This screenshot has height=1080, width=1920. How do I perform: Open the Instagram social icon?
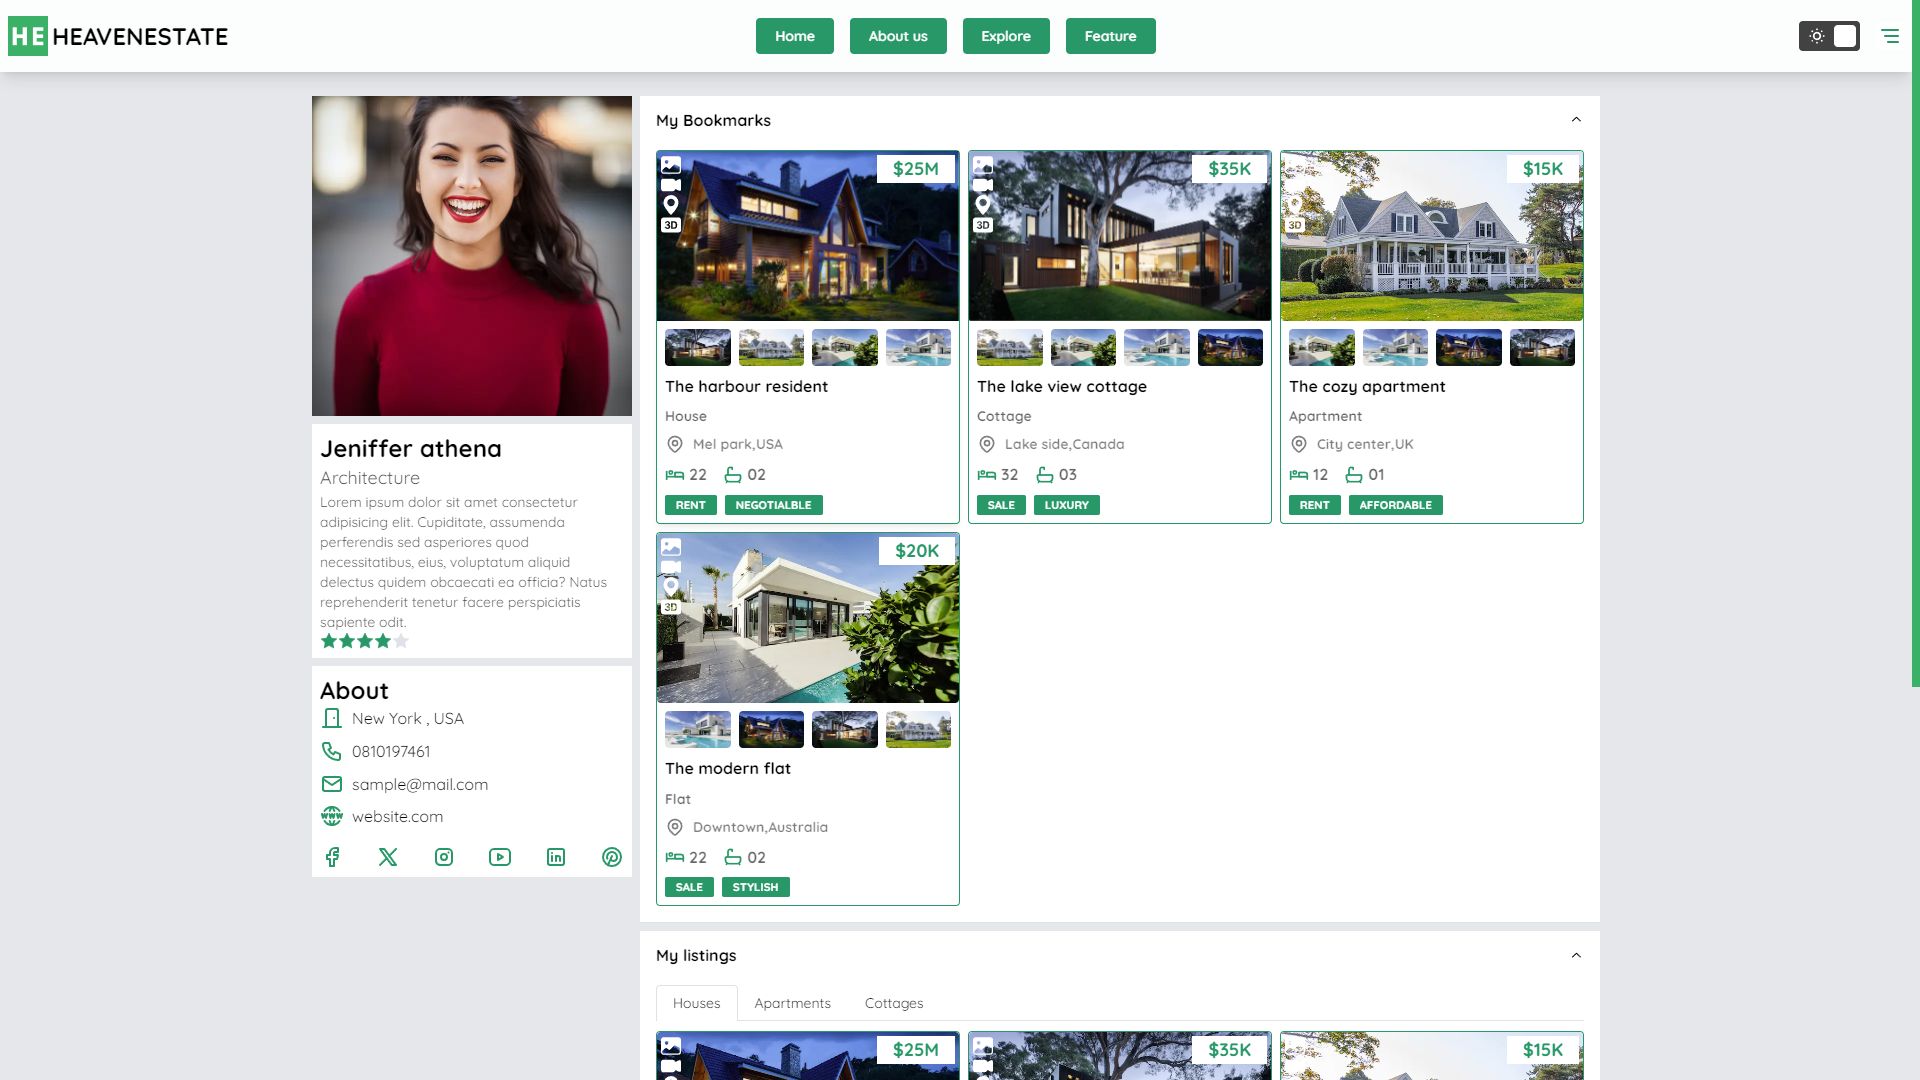coord(444,857)
